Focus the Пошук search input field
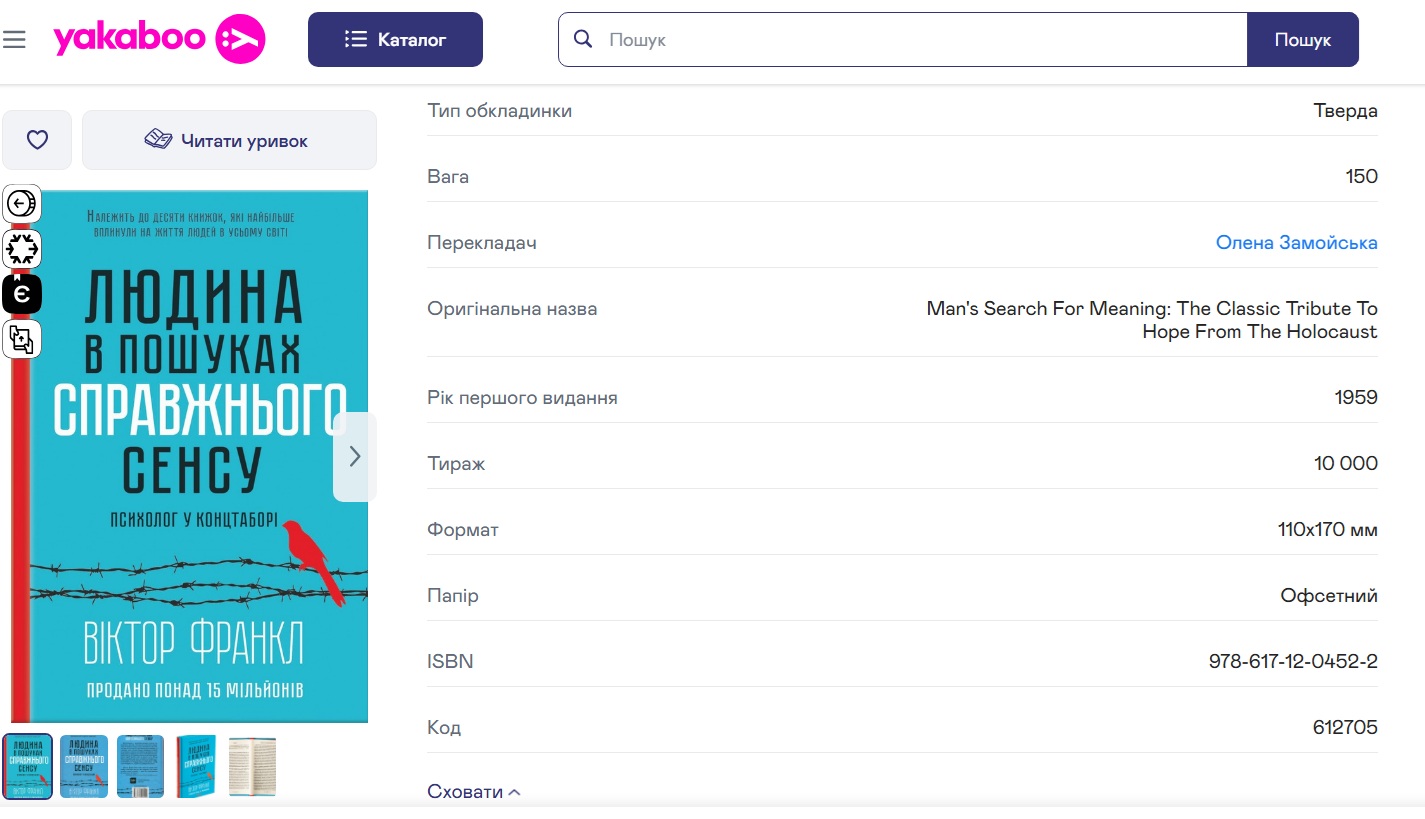The height and width of the screenshot is (819, 1425). tap(920, 40)
